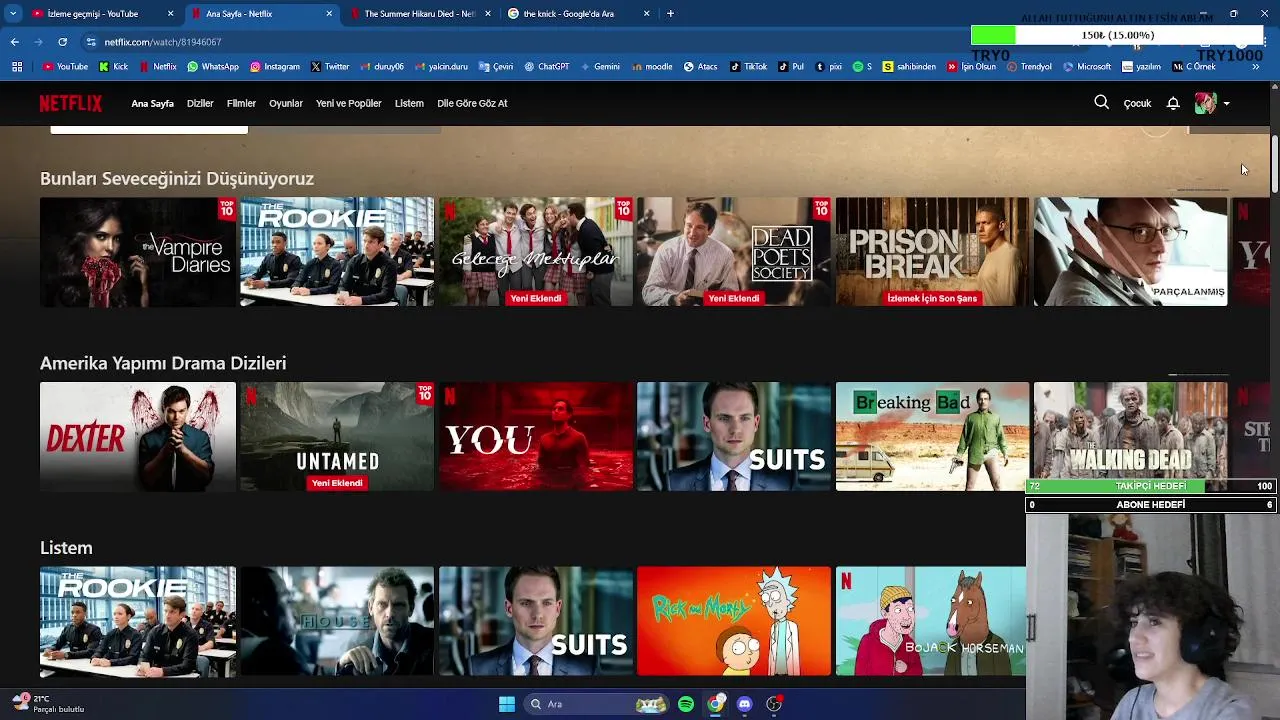Open the Gemini bookmark
This screenshot has height=720, width=1280.
[599, 67]
